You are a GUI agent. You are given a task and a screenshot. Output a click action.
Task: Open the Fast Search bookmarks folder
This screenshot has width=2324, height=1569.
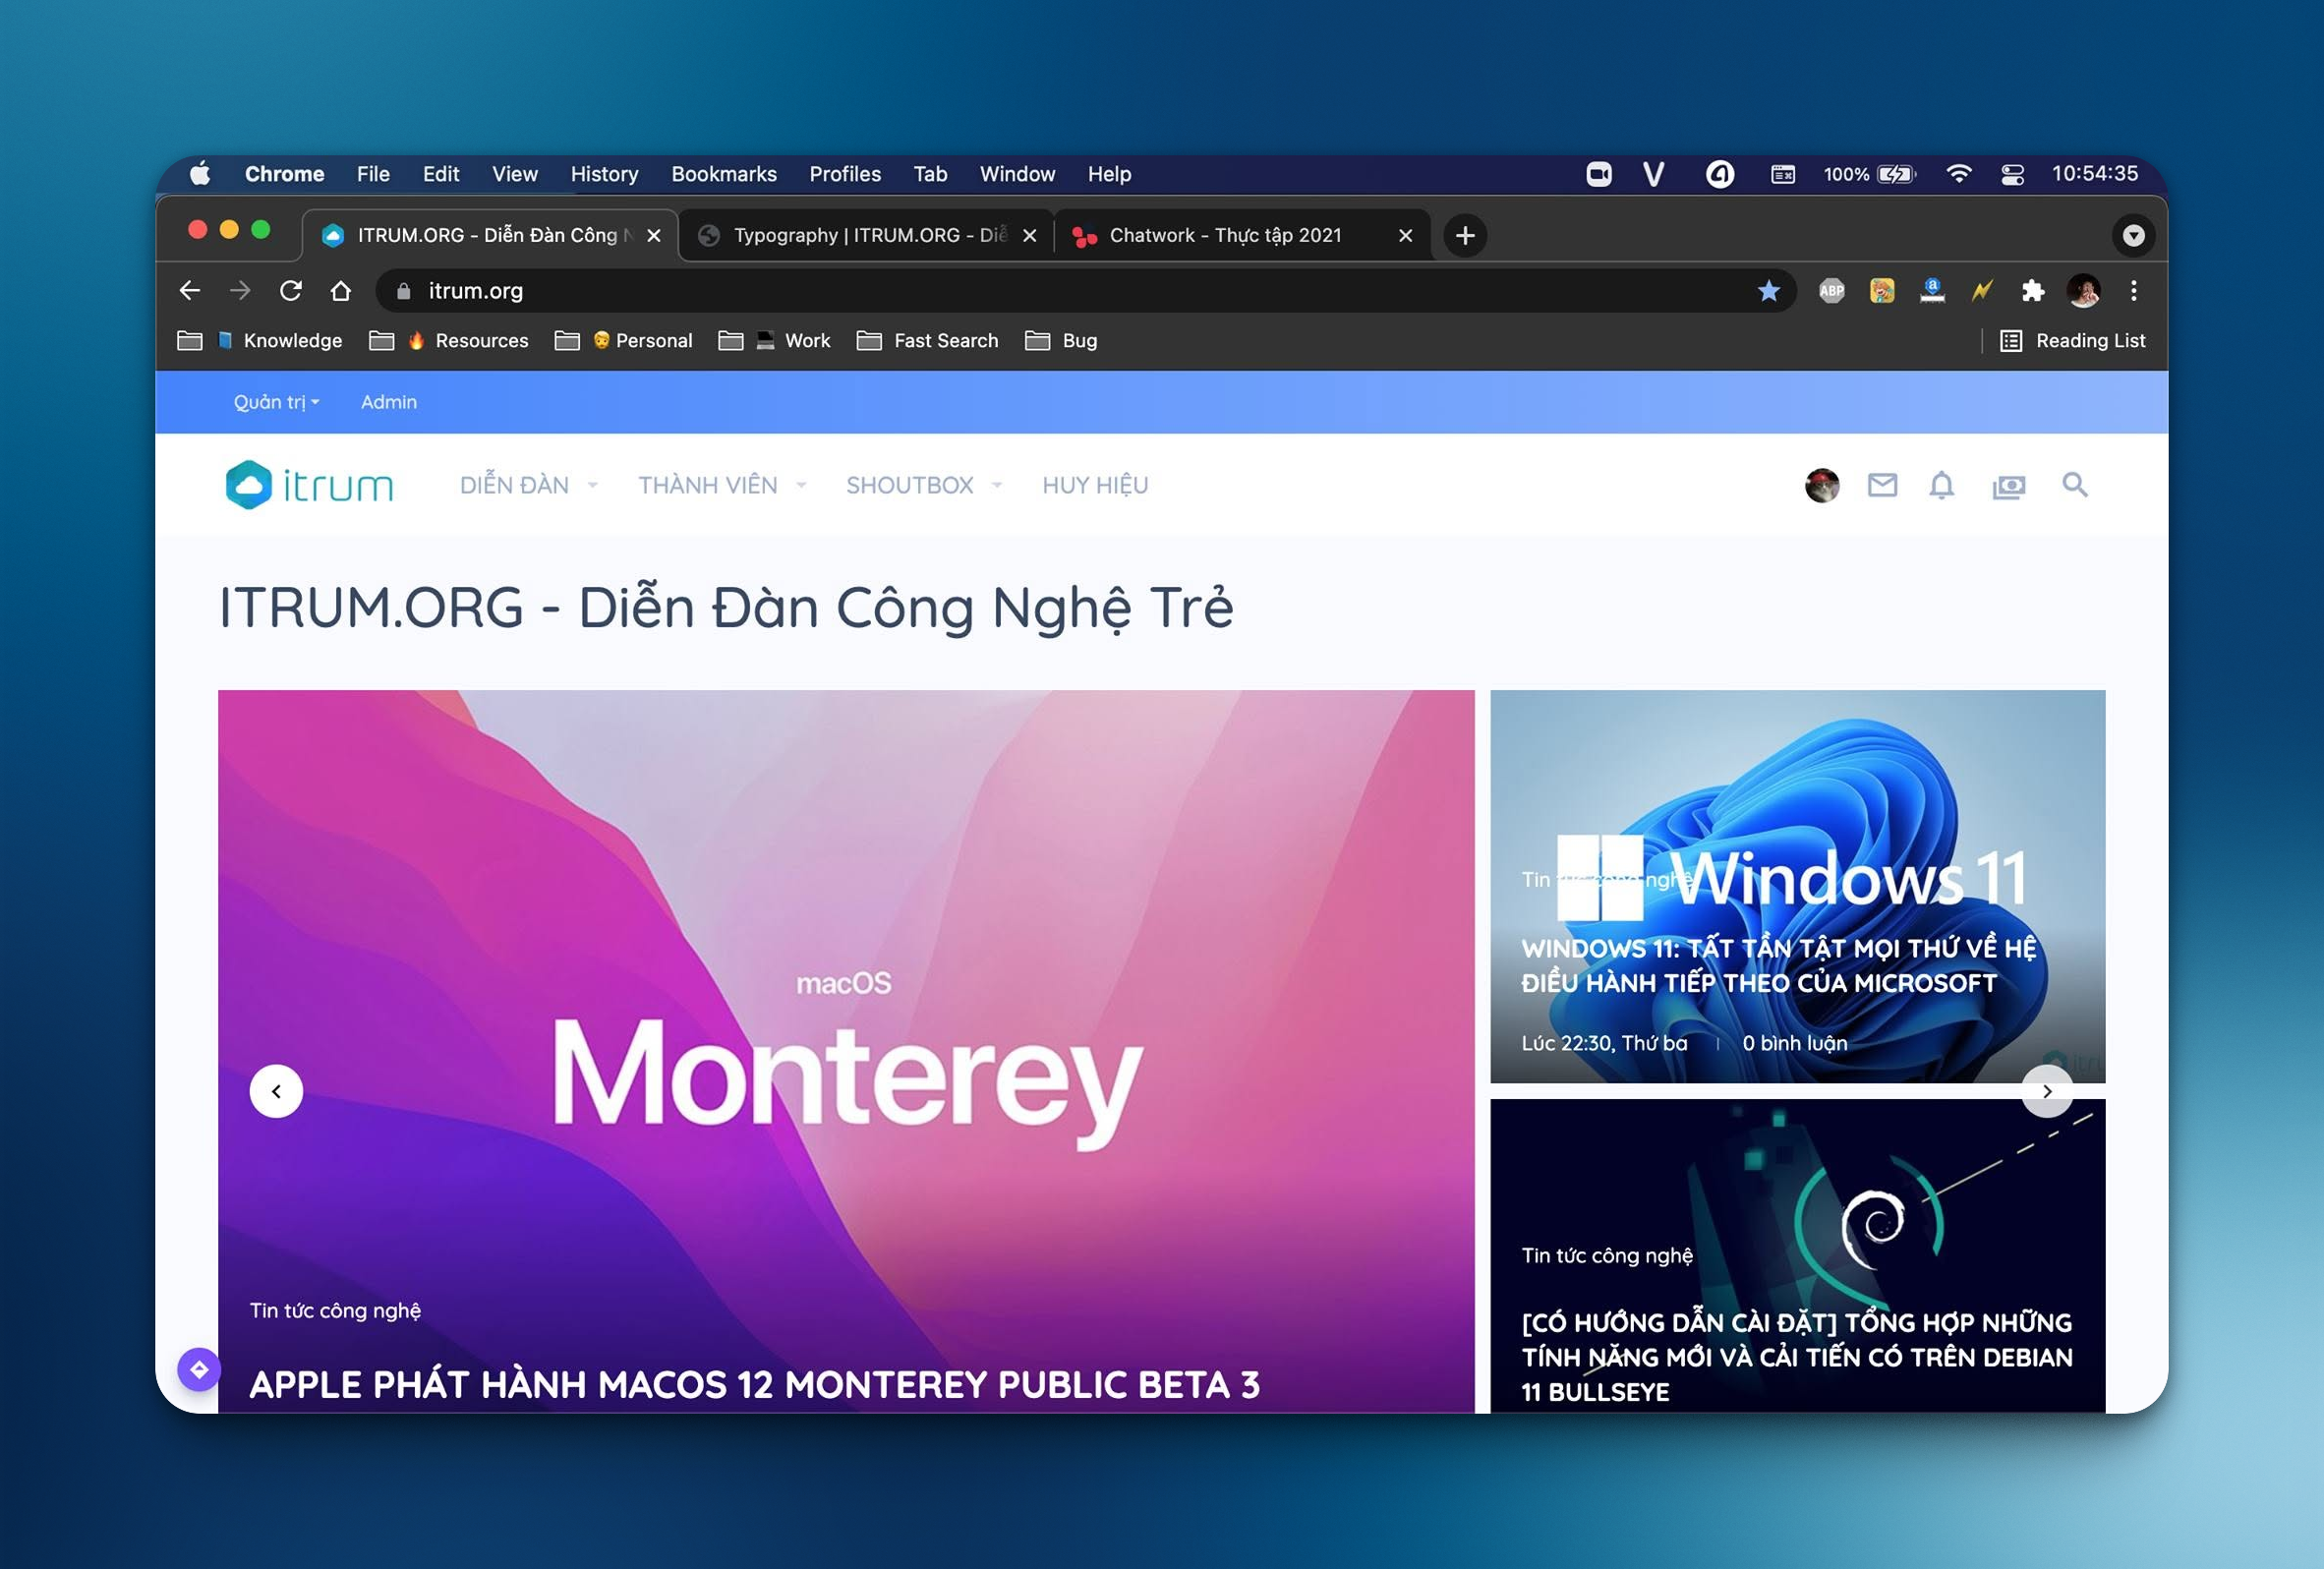tap(928, 341)
